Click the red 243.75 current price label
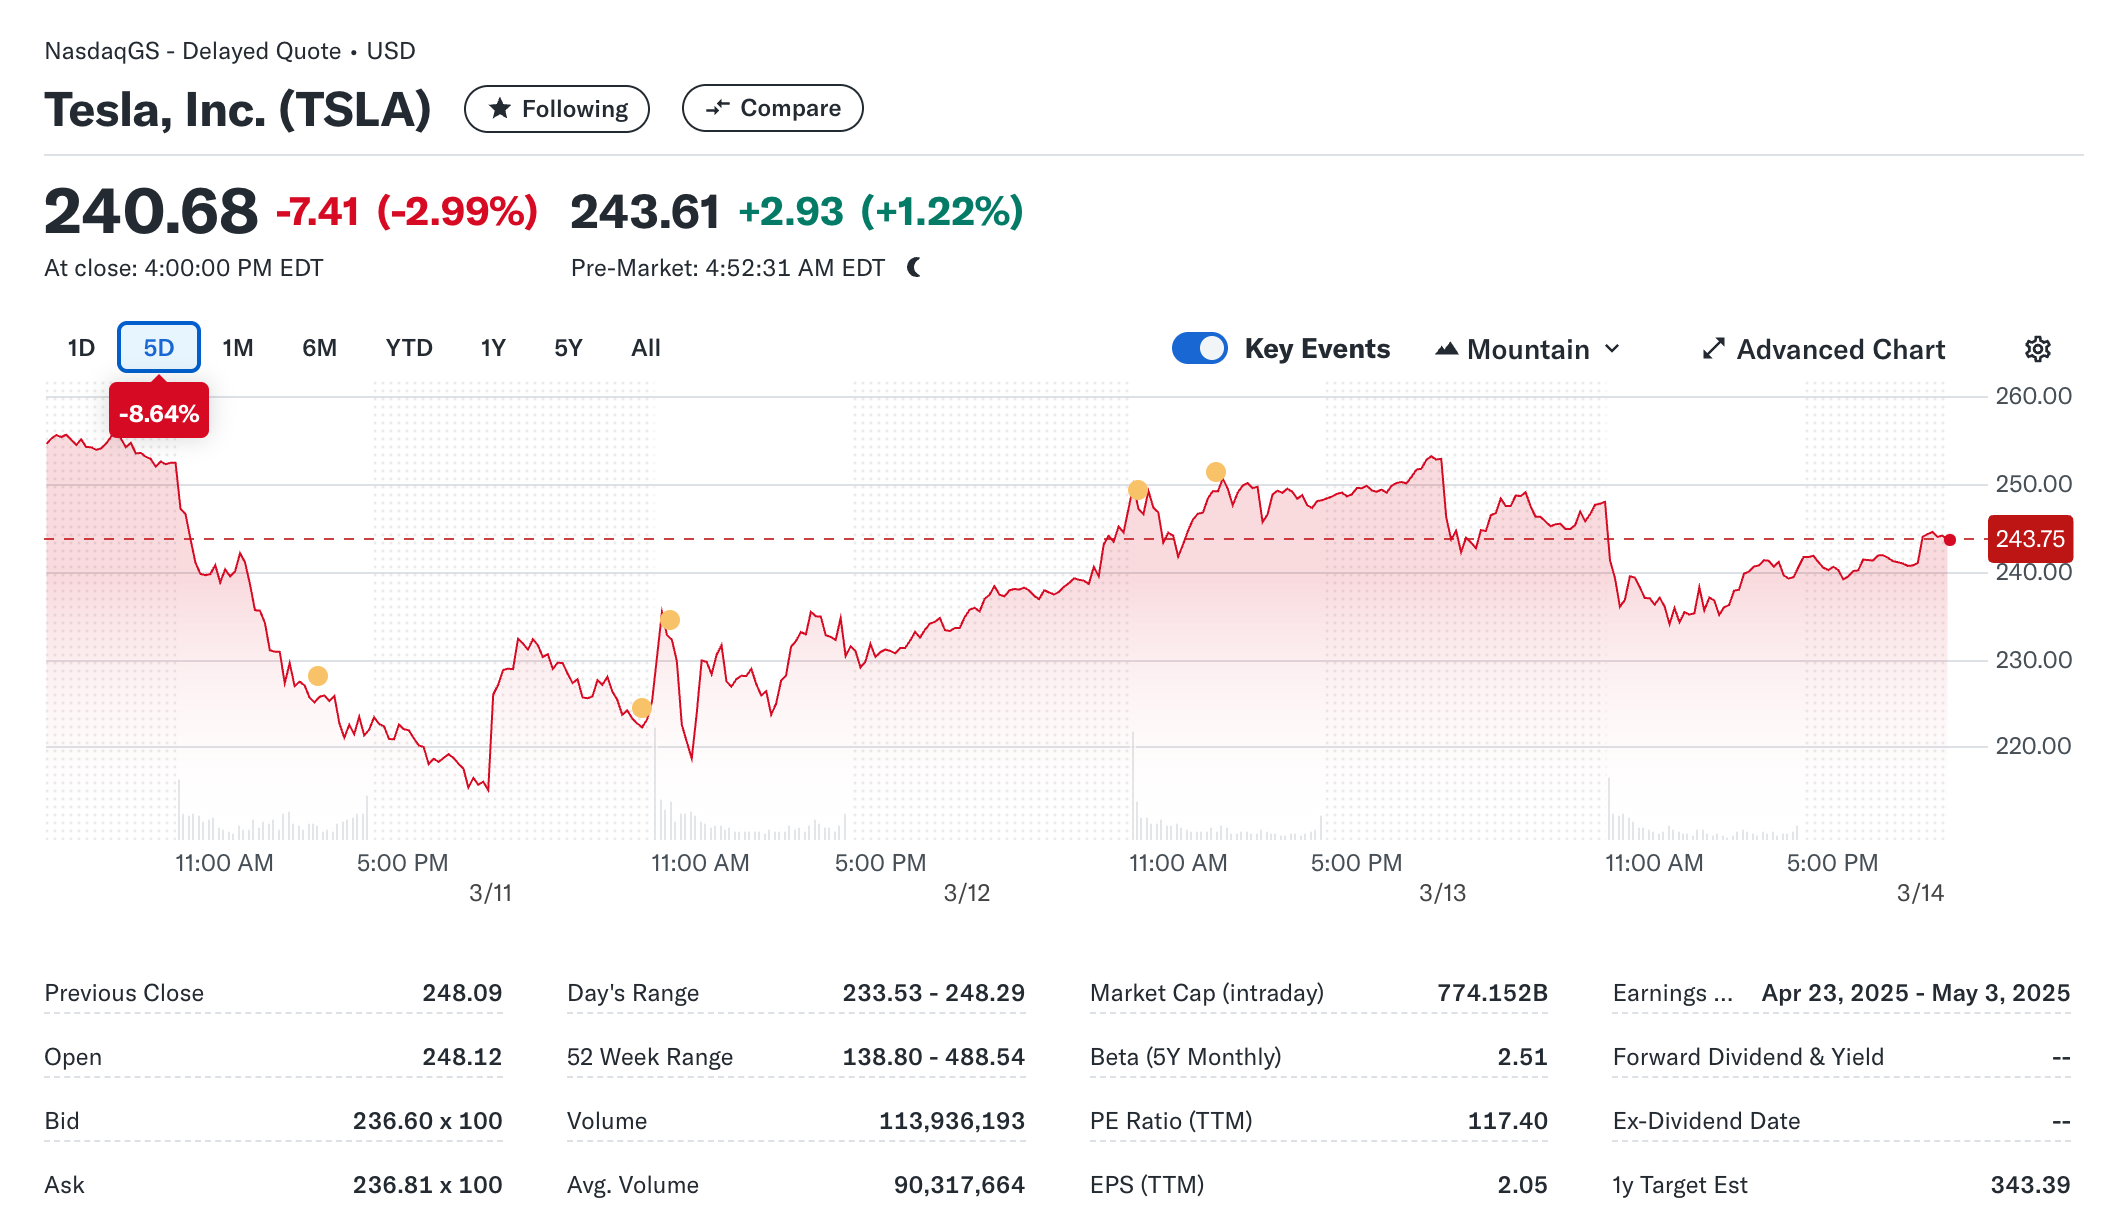This screenshot has width=2104, height=1226. tap(2029, 539)
